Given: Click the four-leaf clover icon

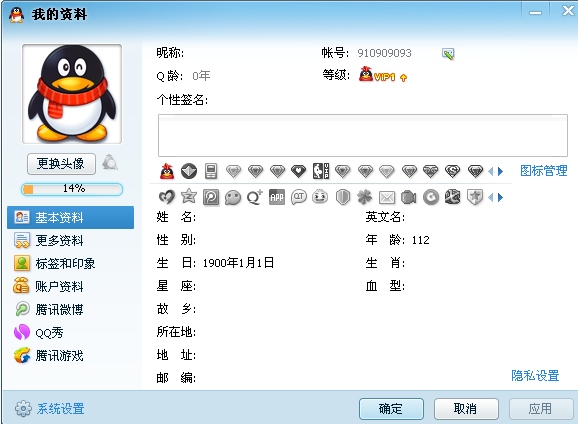Looking at the screenshot, I should (365, 197).
